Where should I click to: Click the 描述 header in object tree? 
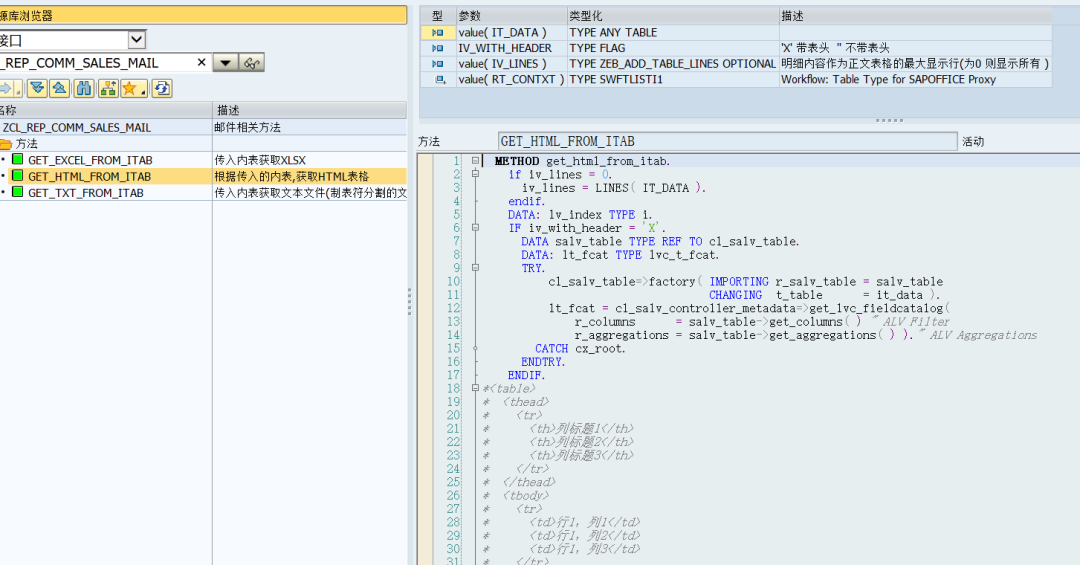pyautogui.click(x=309, y=110)
